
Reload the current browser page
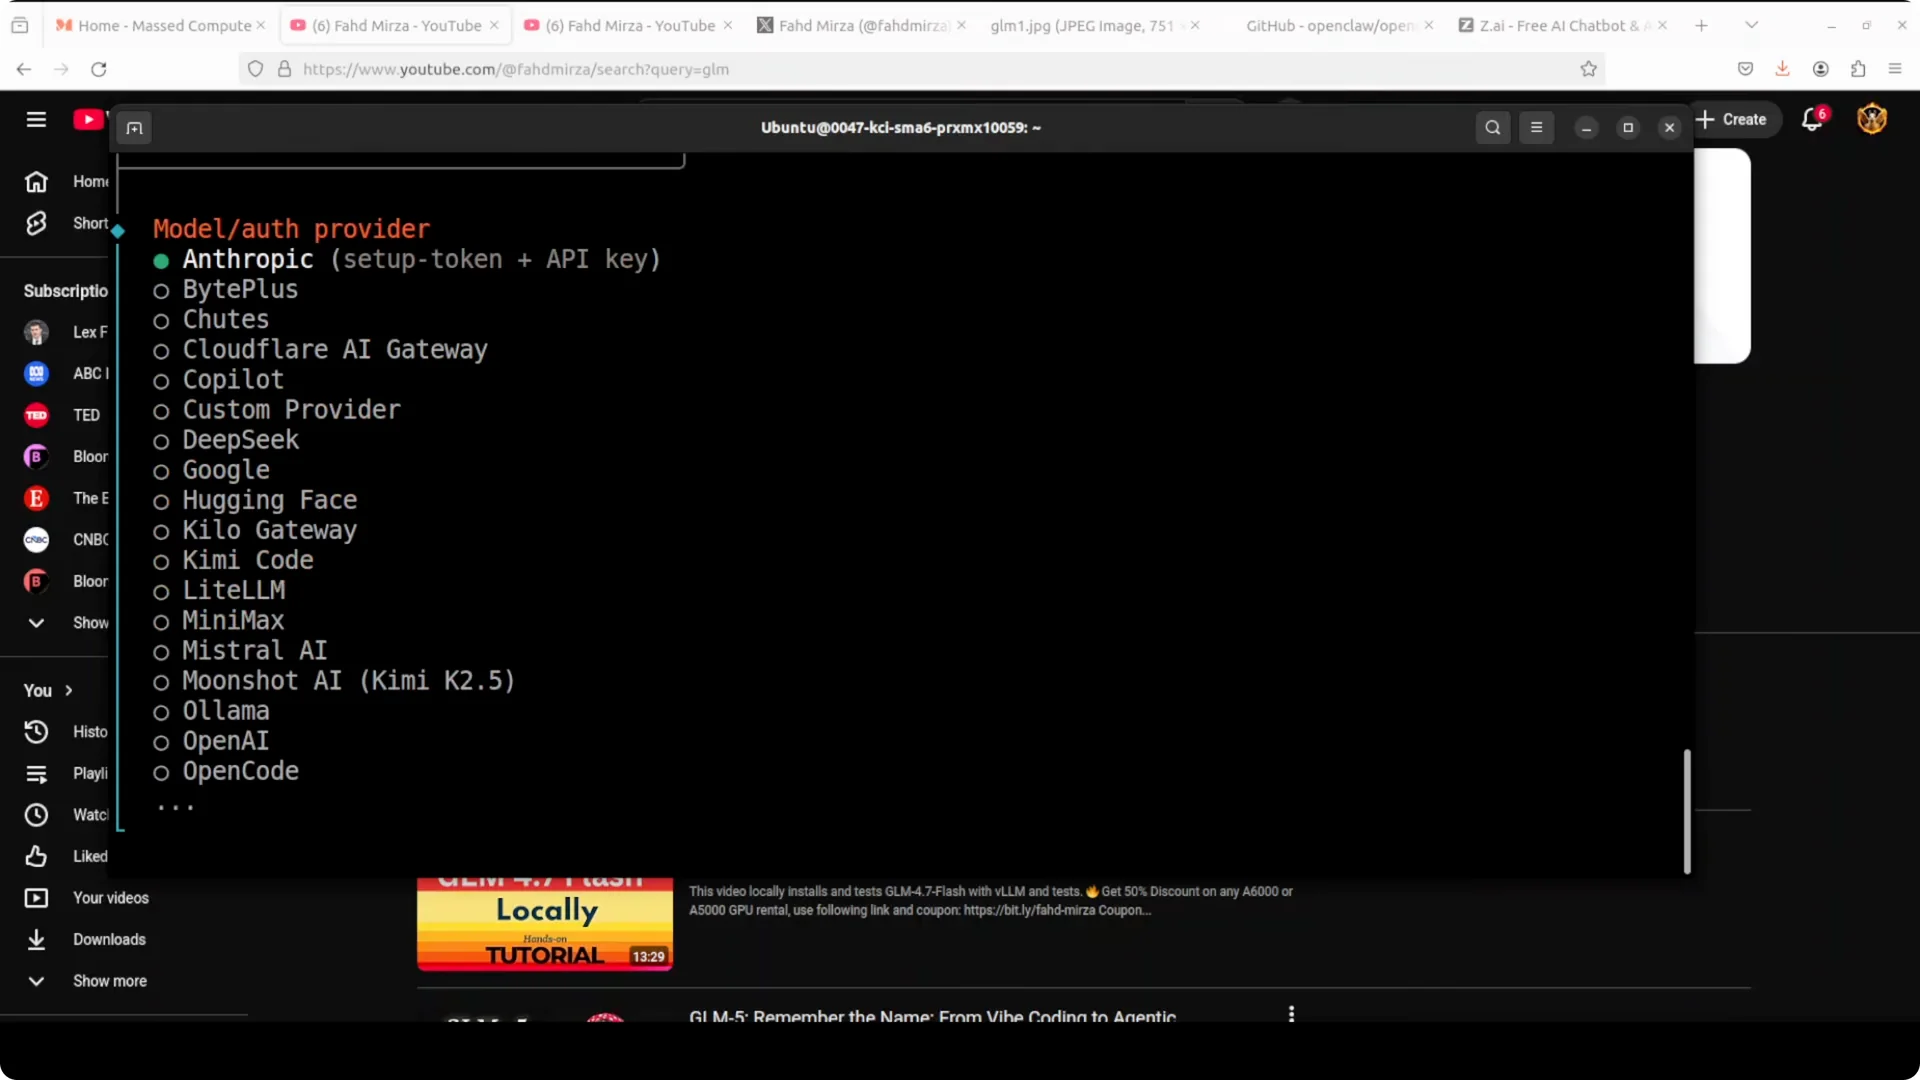(98, 69)
